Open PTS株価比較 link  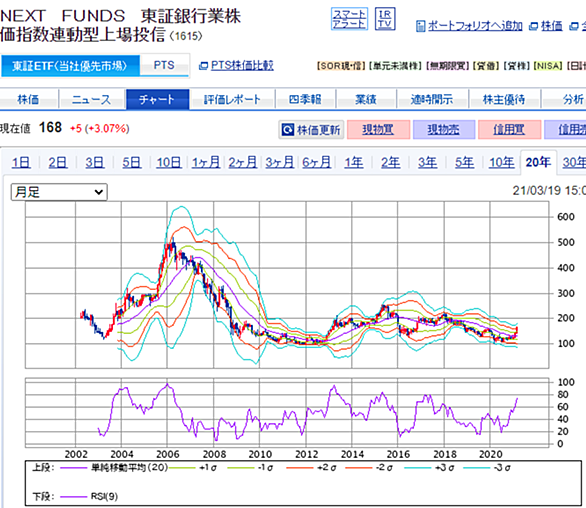click(x=242, y=65)
